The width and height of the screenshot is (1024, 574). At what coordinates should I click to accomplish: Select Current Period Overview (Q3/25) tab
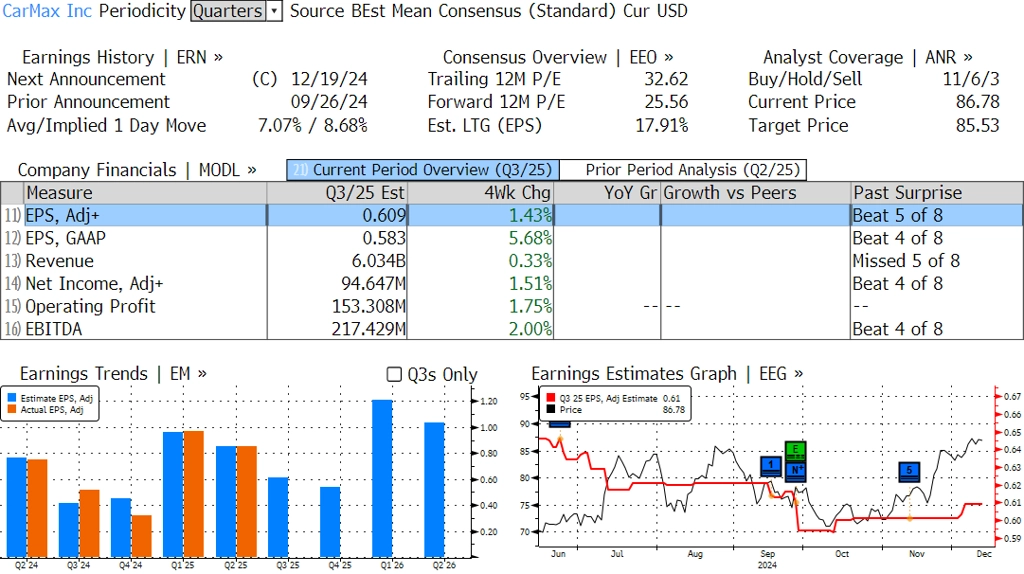pyautogui.click(x=423, y=170)
